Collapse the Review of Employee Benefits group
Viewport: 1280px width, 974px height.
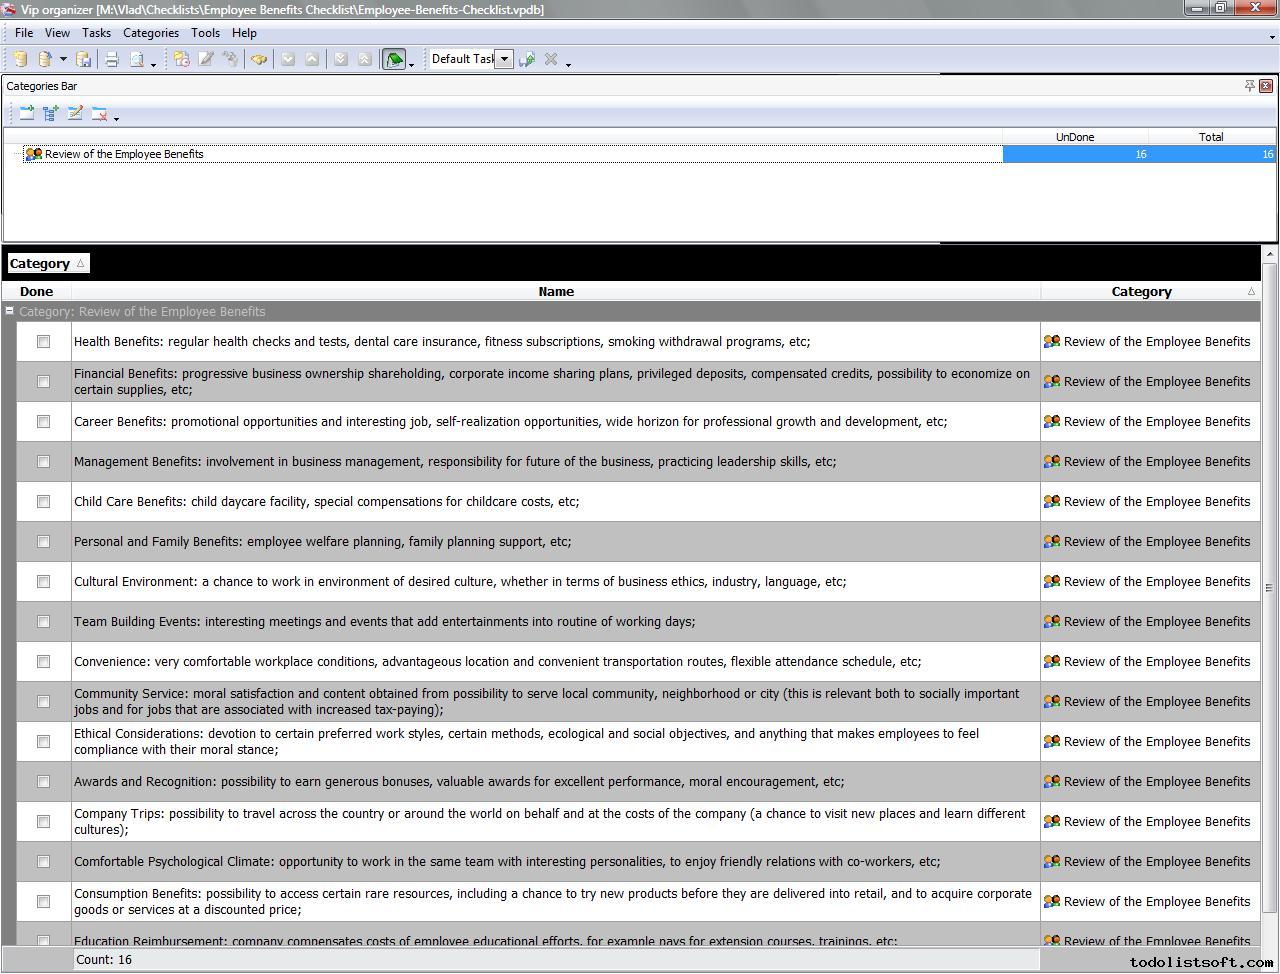click(x=10, y=312)
